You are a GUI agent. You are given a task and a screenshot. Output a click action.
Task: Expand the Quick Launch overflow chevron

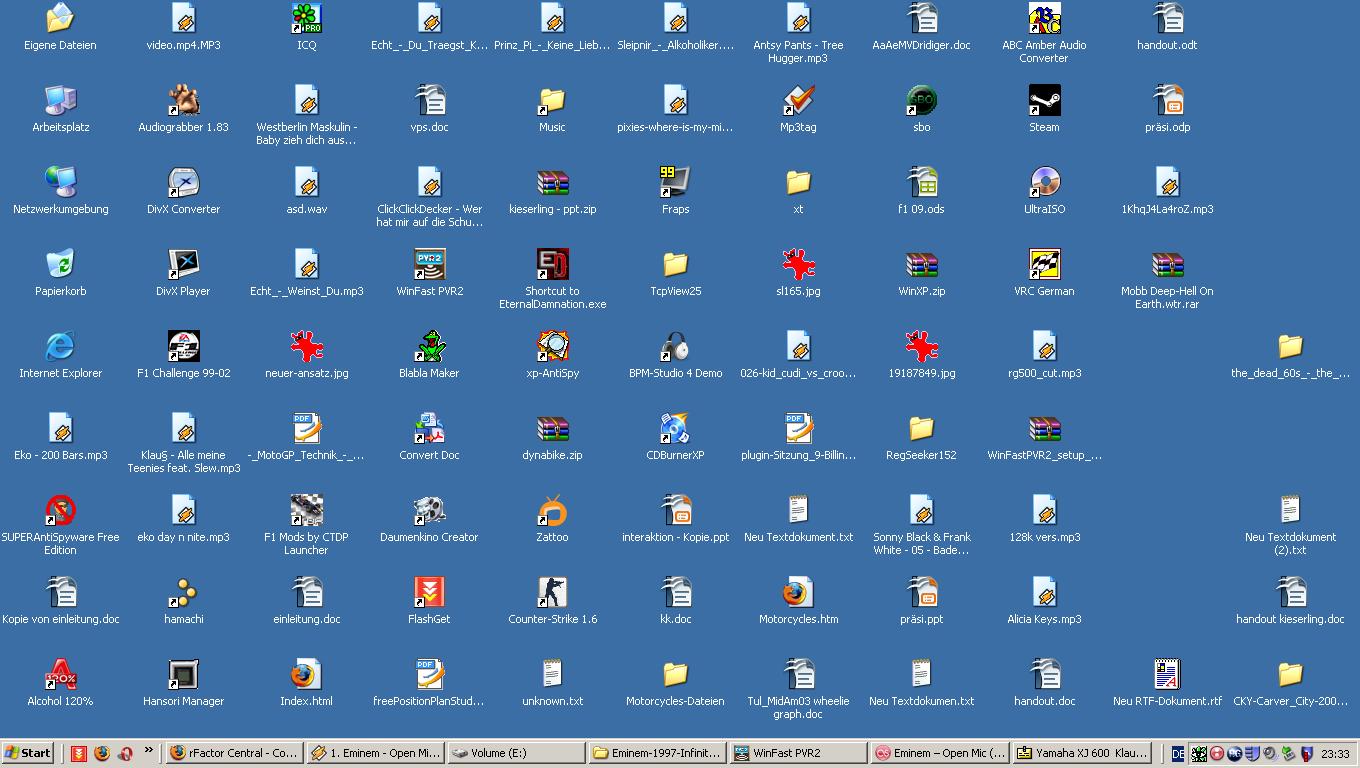pyautogui.click(x=149, y=751)
